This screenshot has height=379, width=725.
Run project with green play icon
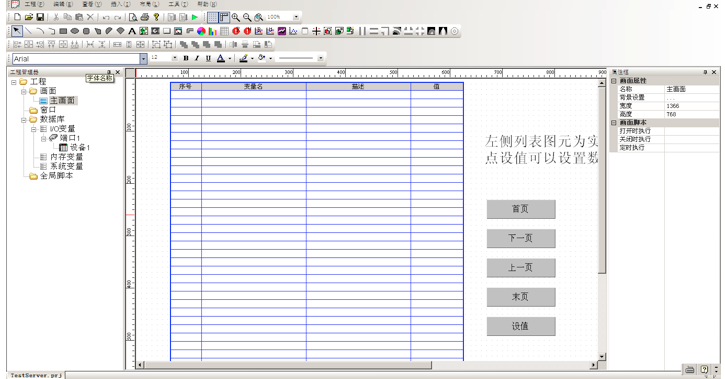click(195, 17)
